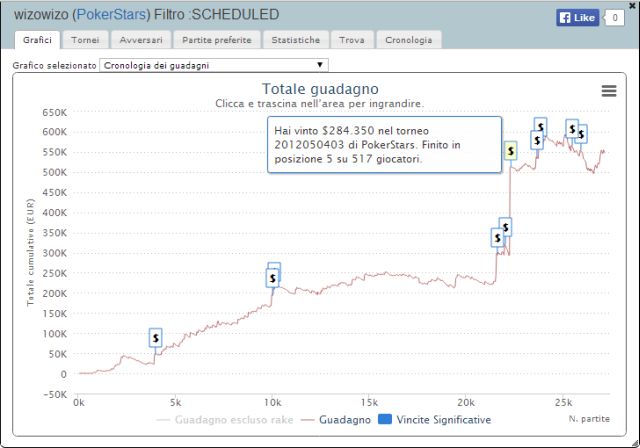The width and height of the screenshot is (640, 448).
Task: Toggle the Guadagno legend series
Action: (336, 420)
